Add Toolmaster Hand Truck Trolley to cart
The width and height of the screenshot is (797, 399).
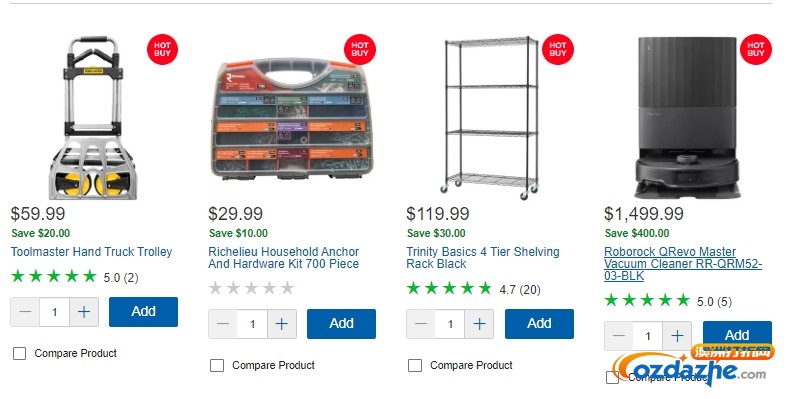(x=143, y=312)
